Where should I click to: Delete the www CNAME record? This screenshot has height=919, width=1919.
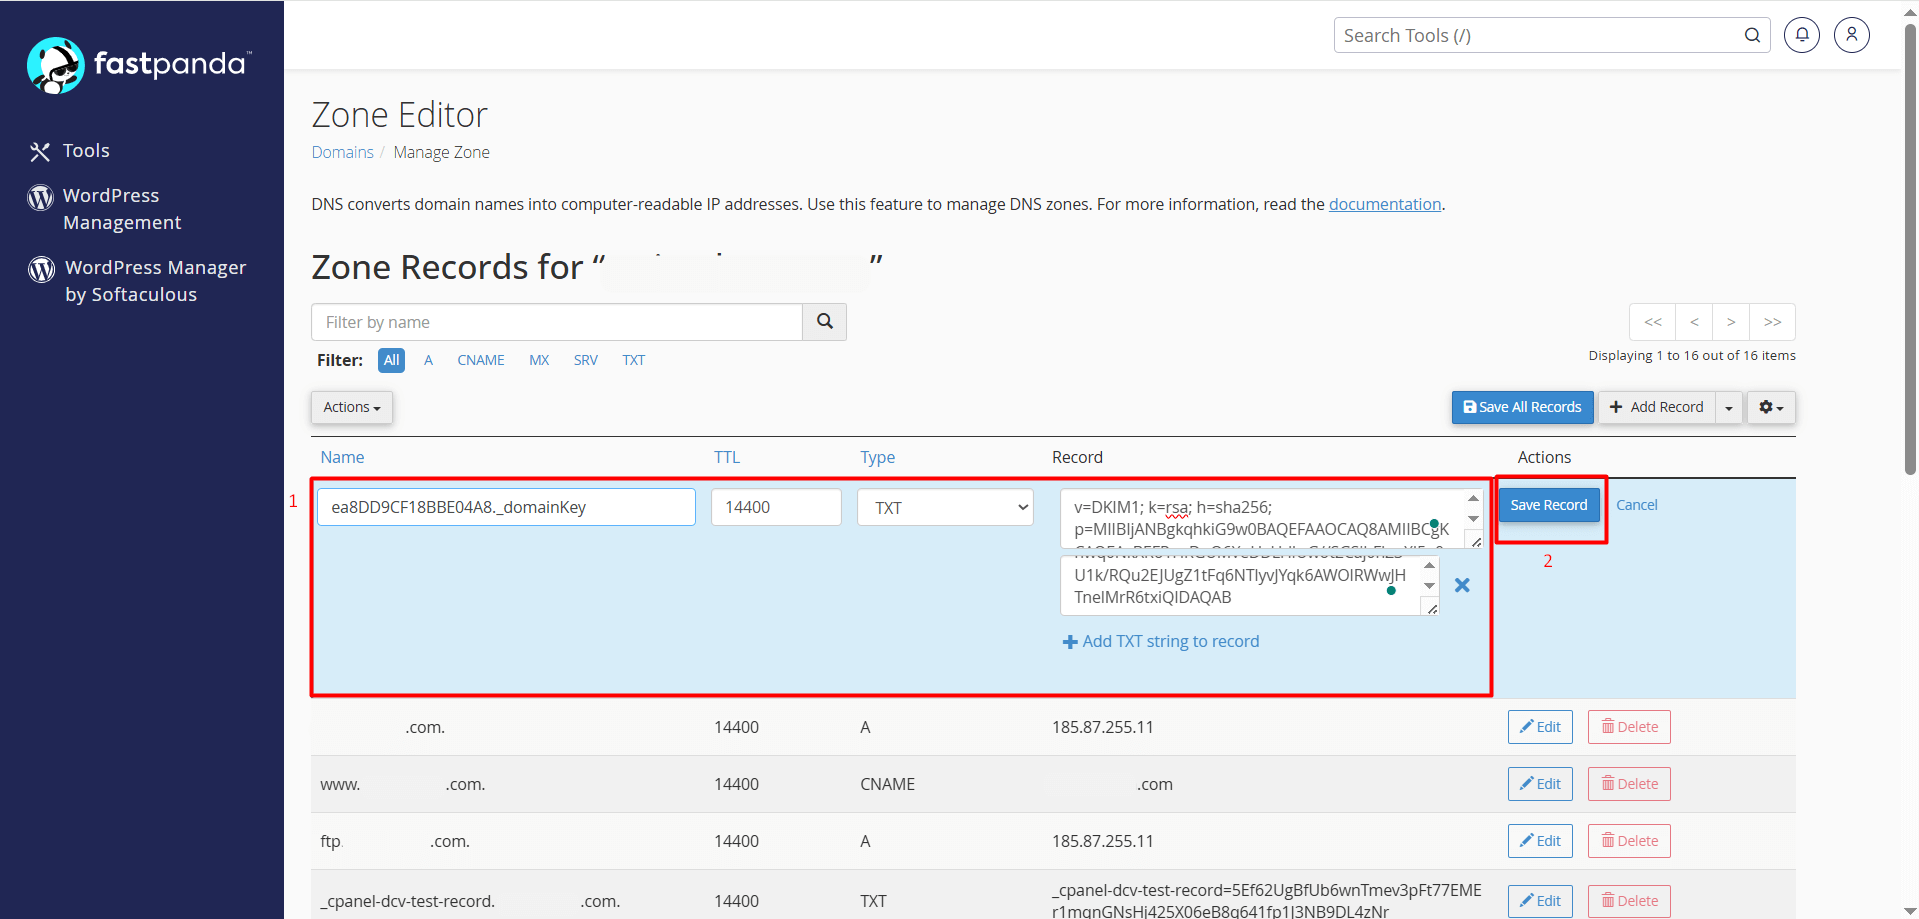[1629, 784]
